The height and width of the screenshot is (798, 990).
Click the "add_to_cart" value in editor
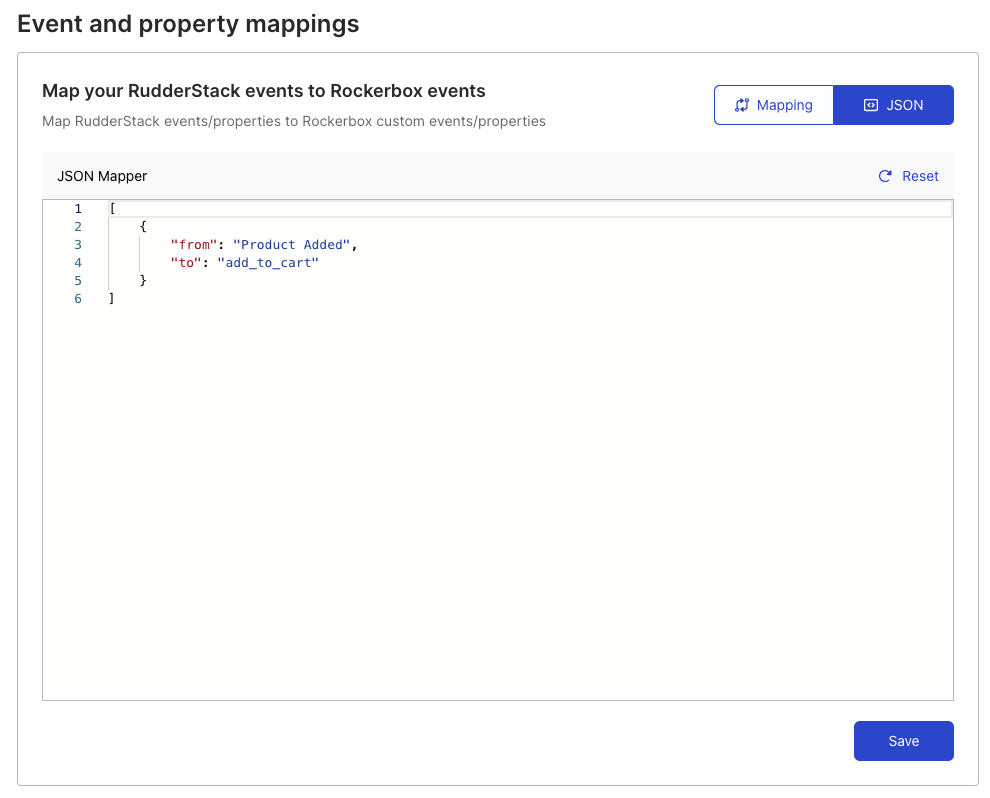click(268, 263)
